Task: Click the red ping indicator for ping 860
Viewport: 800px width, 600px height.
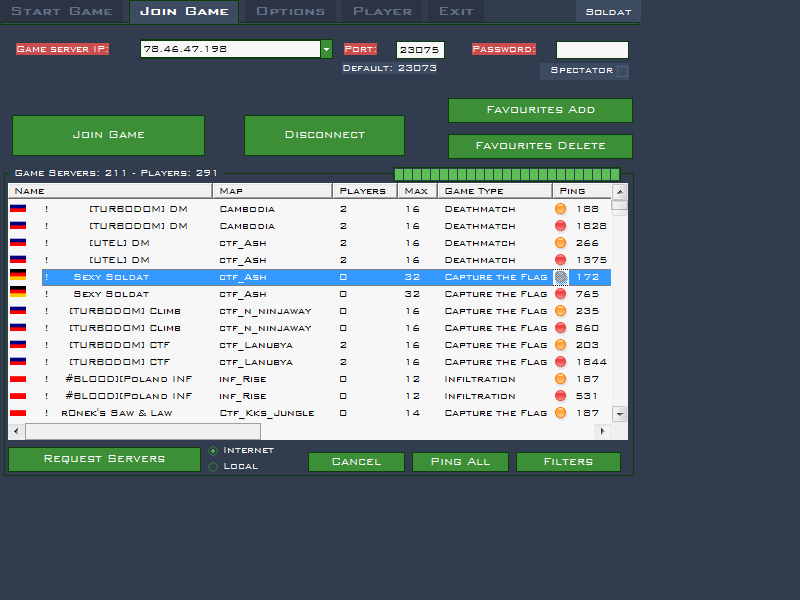Action: point(560,328)
